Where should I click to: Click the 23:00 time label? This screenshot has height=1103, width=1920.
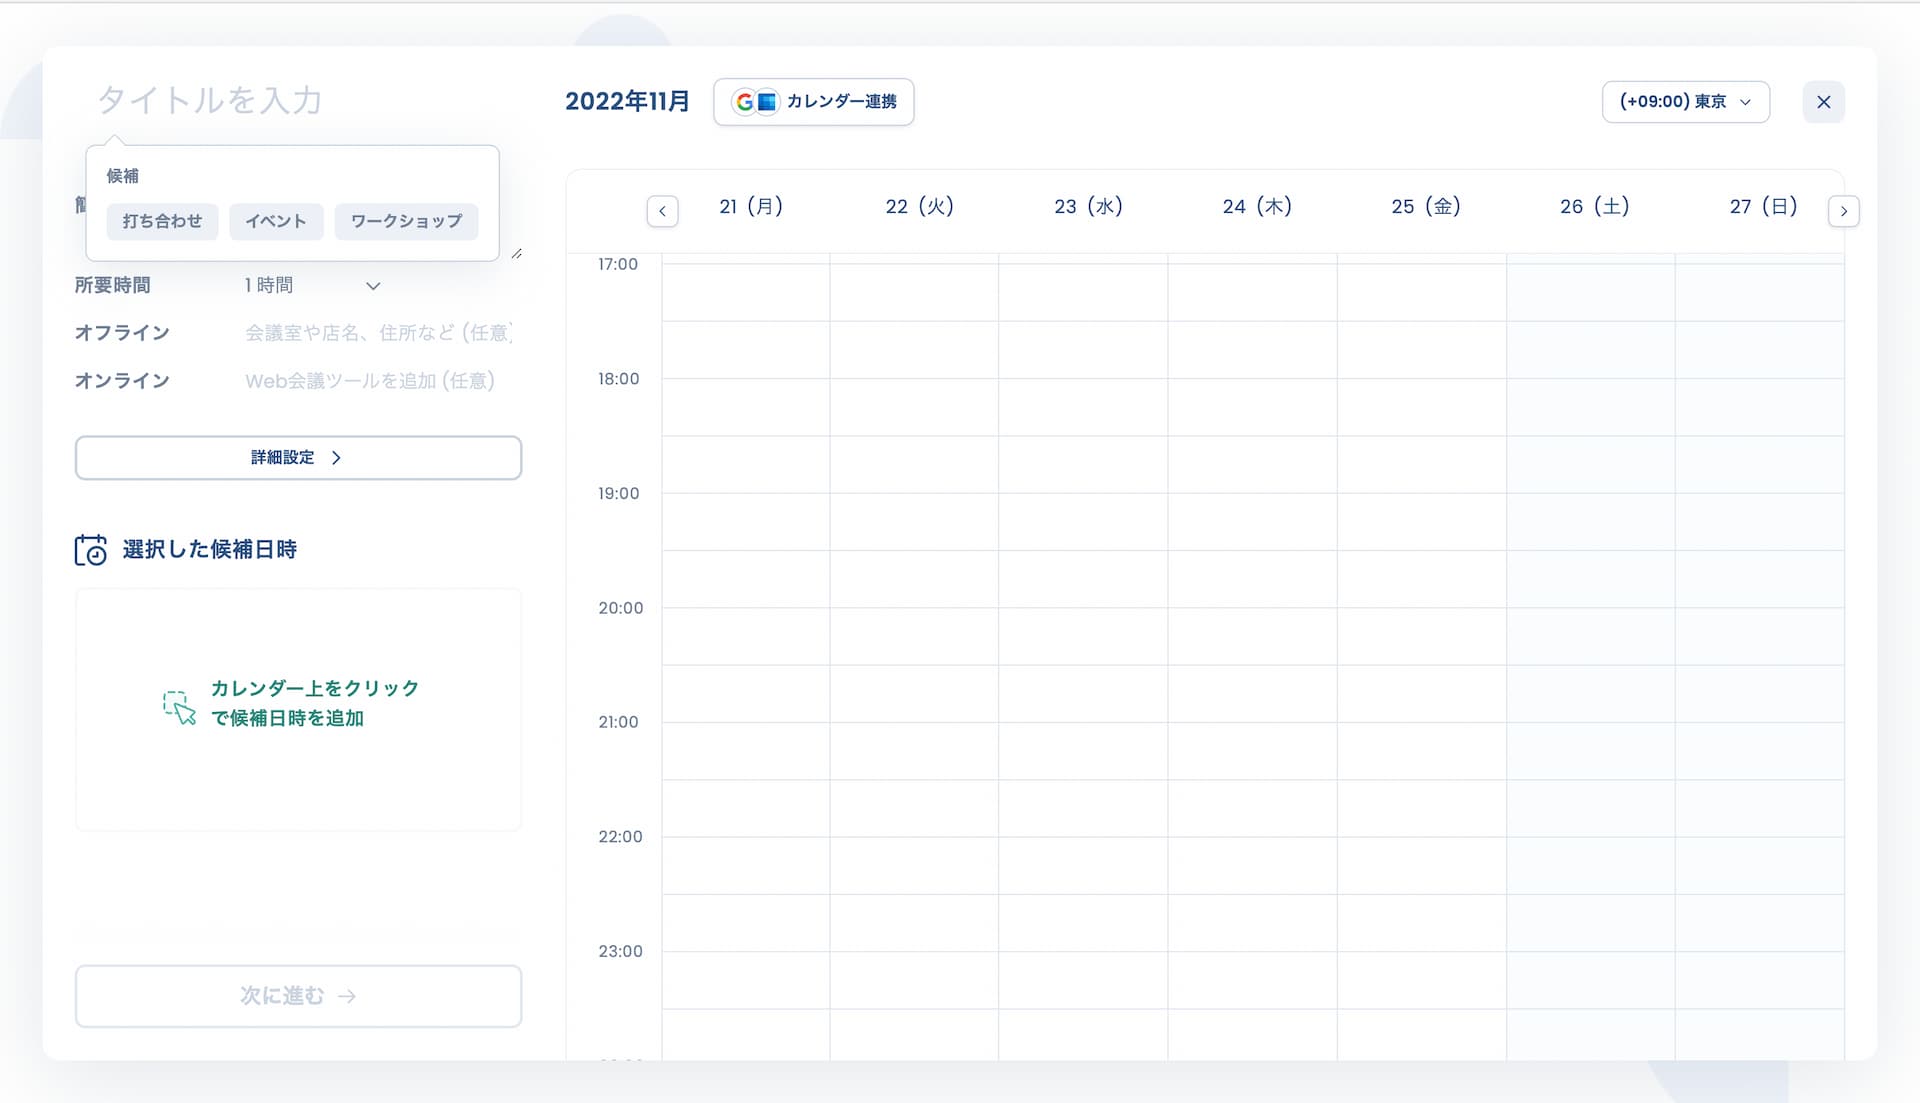coord(621,952)
